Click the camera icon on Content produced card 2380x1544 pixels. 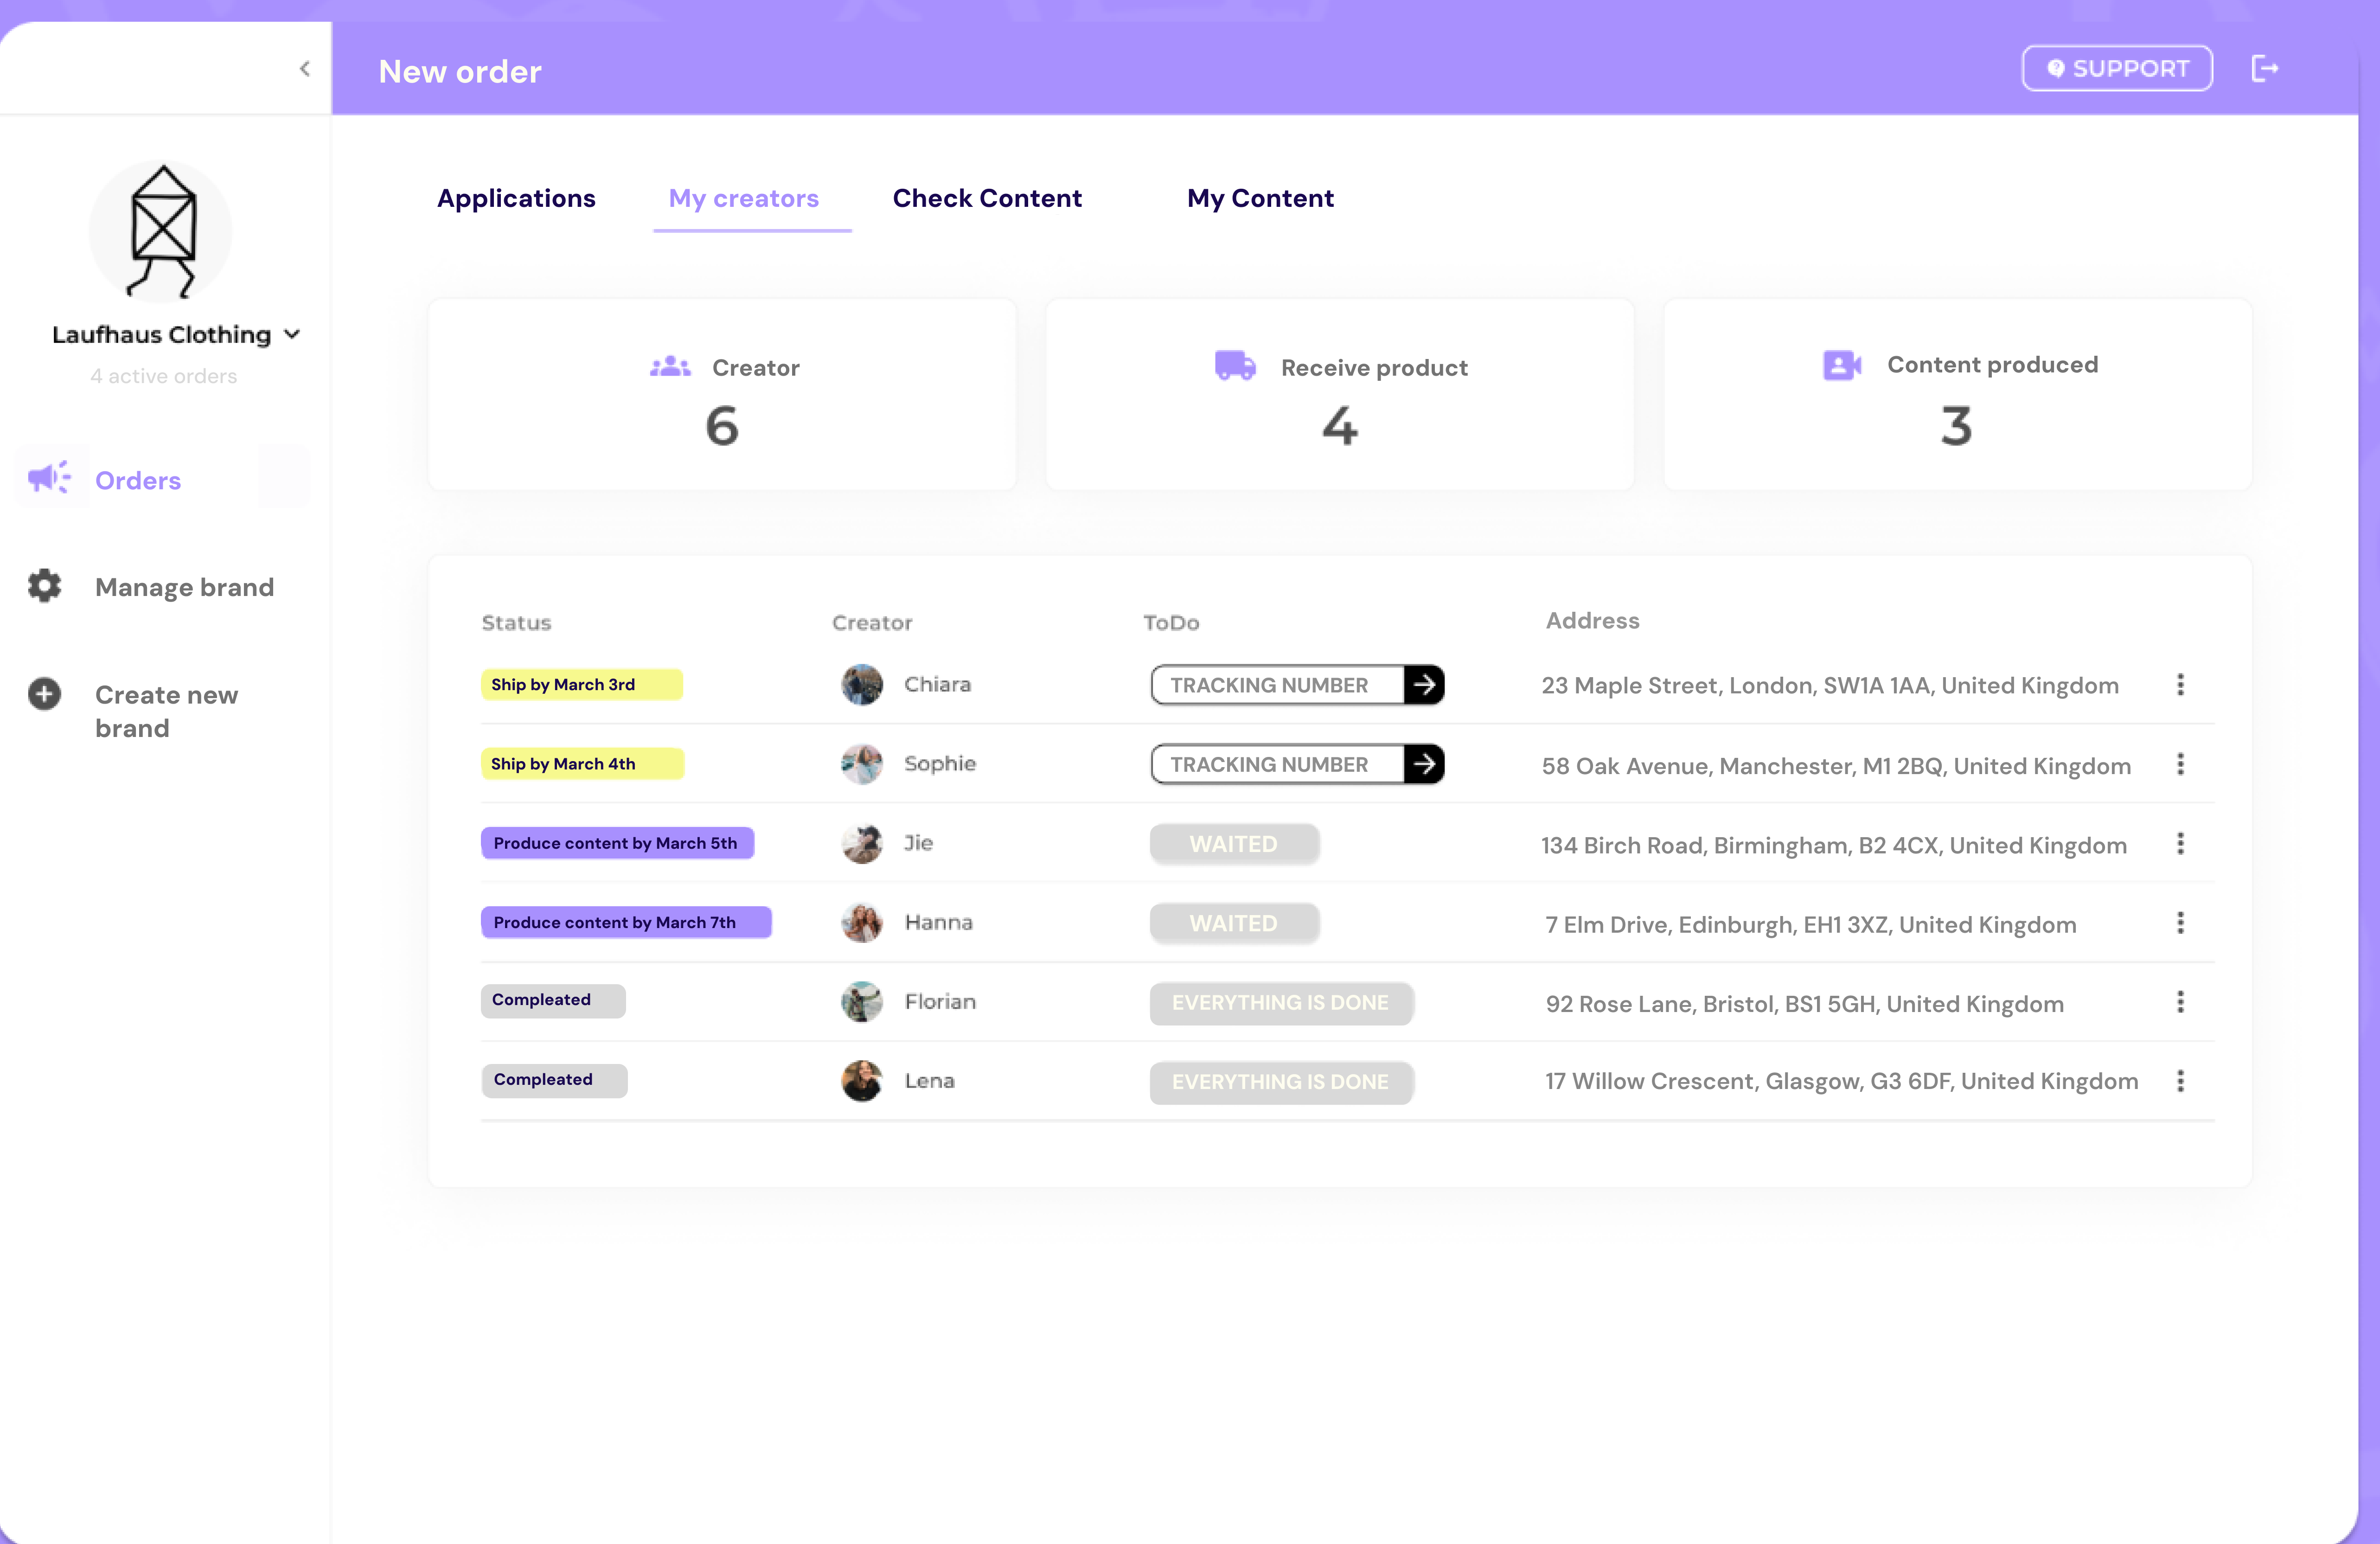click(x=1841, y=365)
